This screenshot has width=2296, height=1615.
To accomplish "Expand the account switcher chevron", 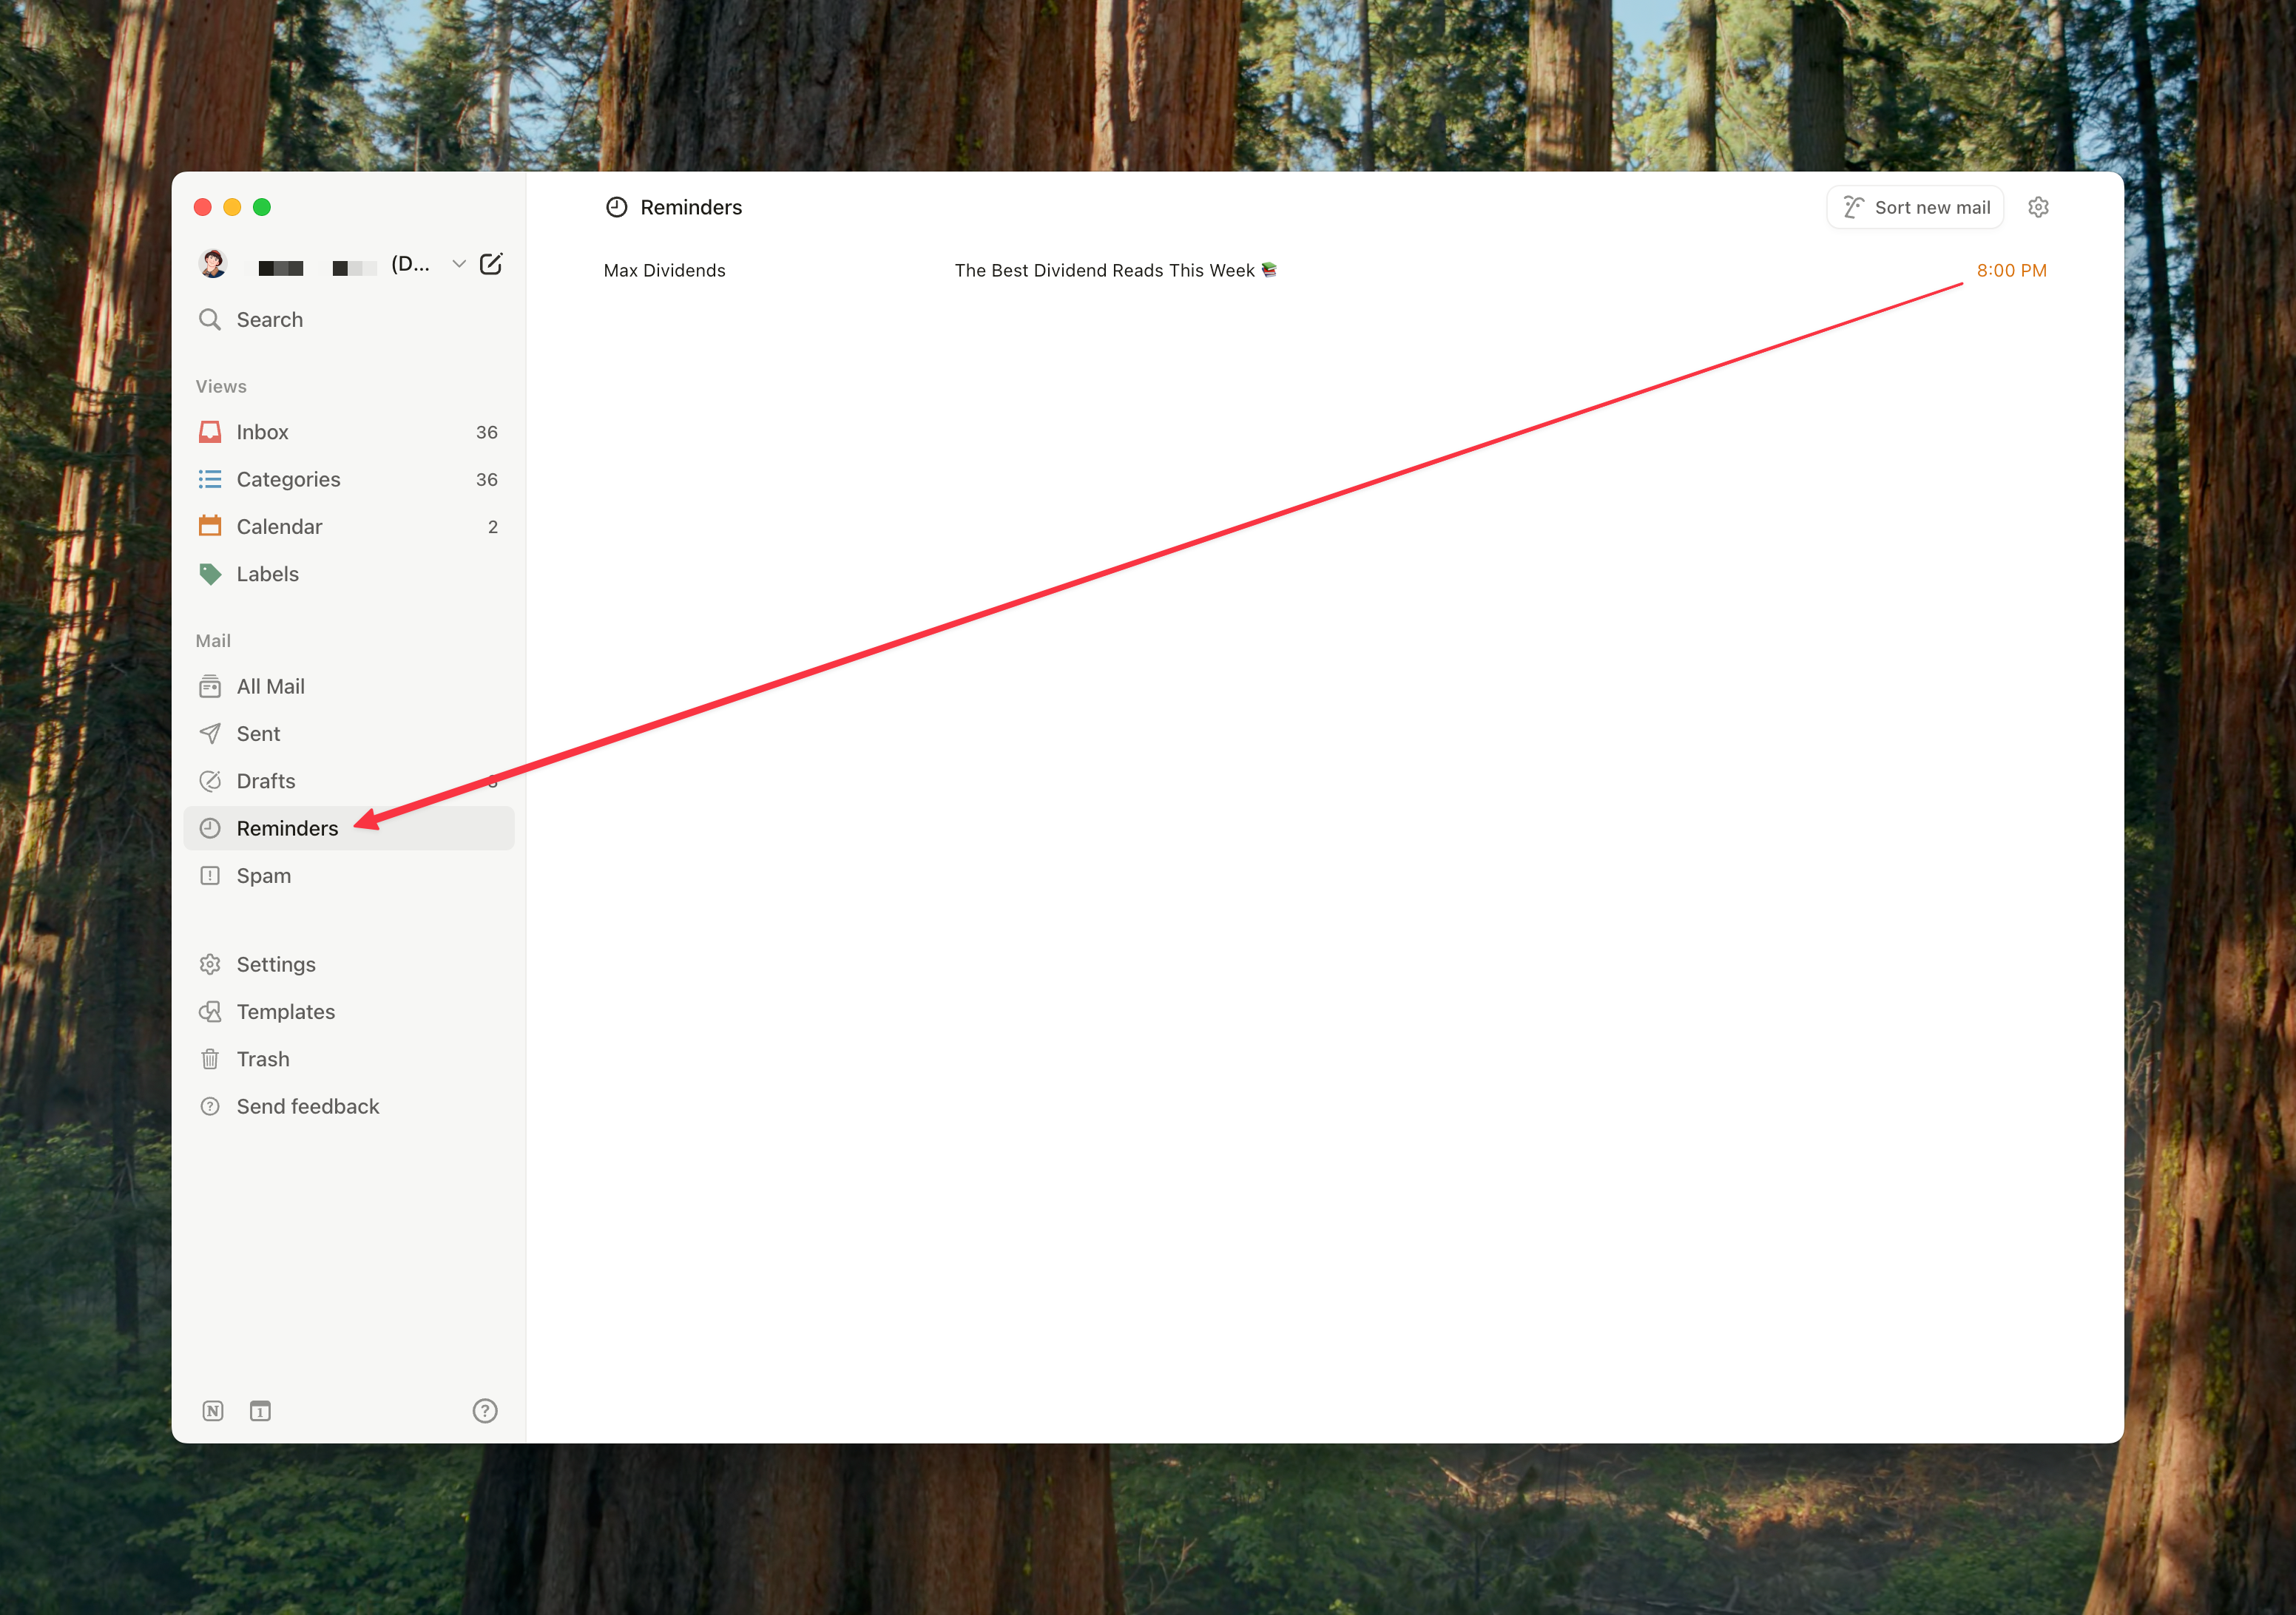I will click(459, 264).
